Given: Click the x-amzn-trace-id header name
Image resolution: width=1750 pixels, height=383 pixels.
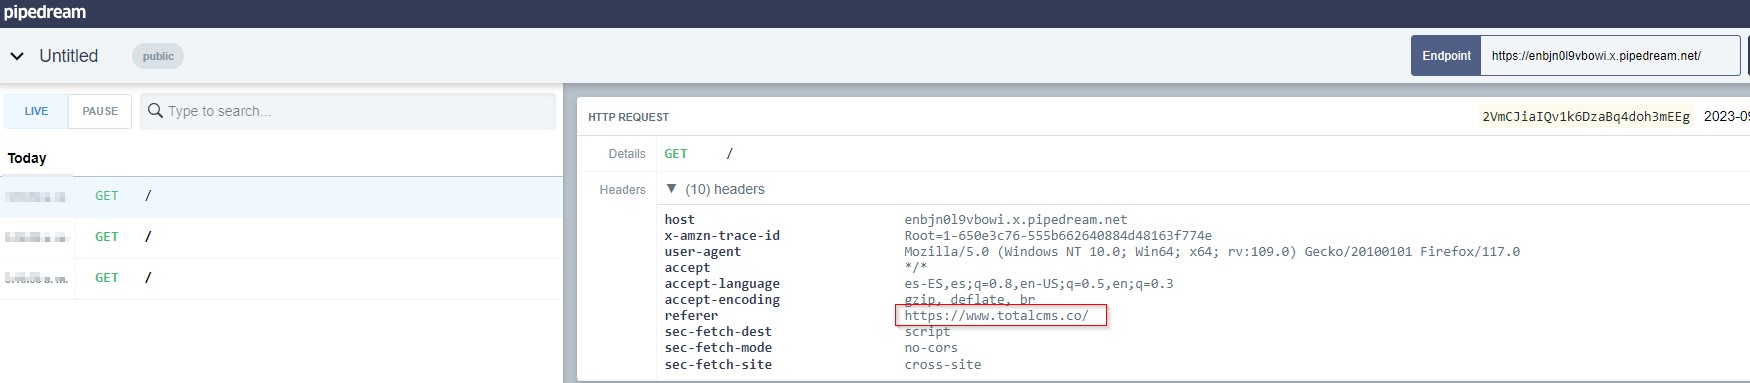Looking at the screenshot, I should pos(722,235).
